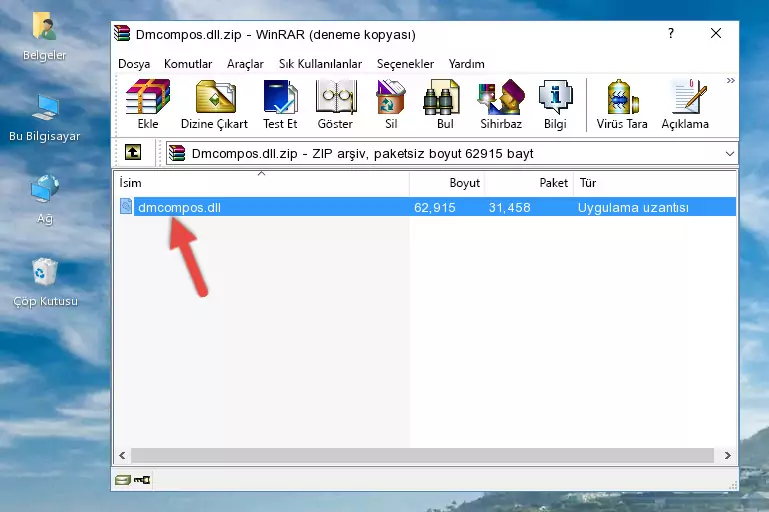Click the WinRAR title bar app icon

click(x=122, y=33)
